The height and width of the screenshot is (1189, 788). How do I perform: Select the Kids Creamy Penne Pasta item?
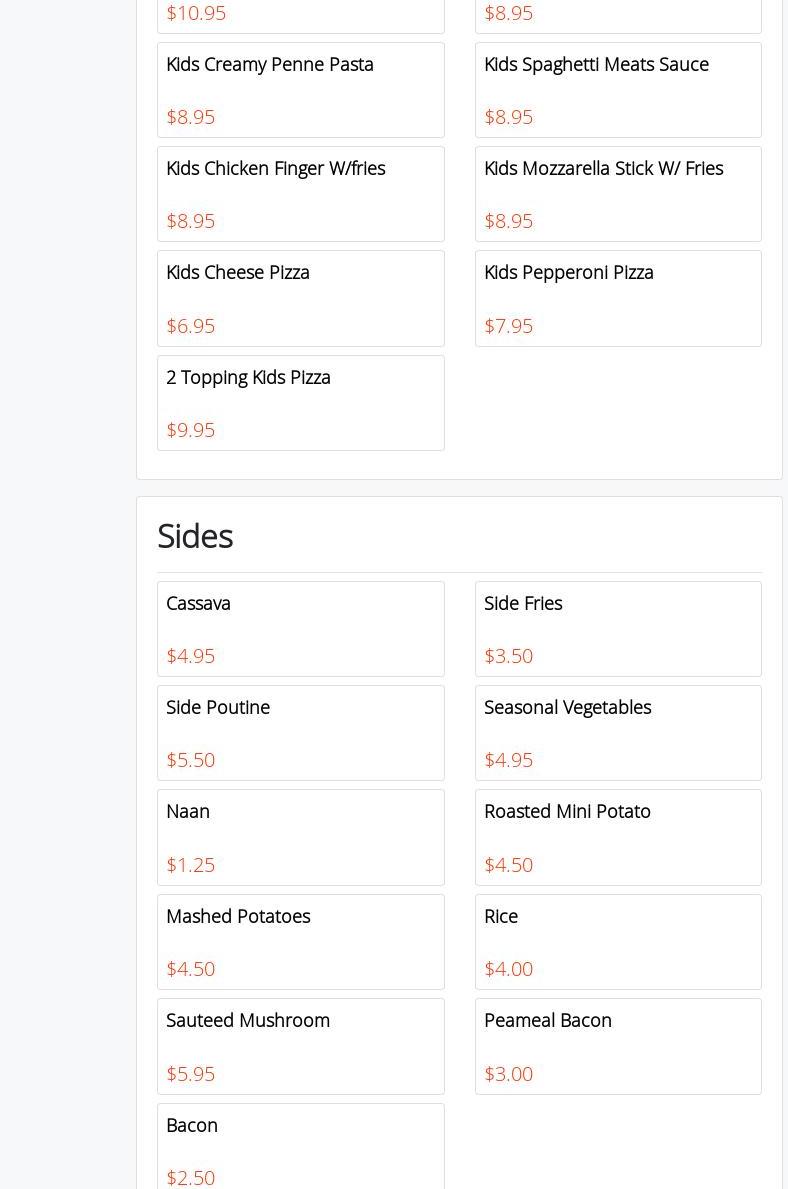(x=300, y=90)
